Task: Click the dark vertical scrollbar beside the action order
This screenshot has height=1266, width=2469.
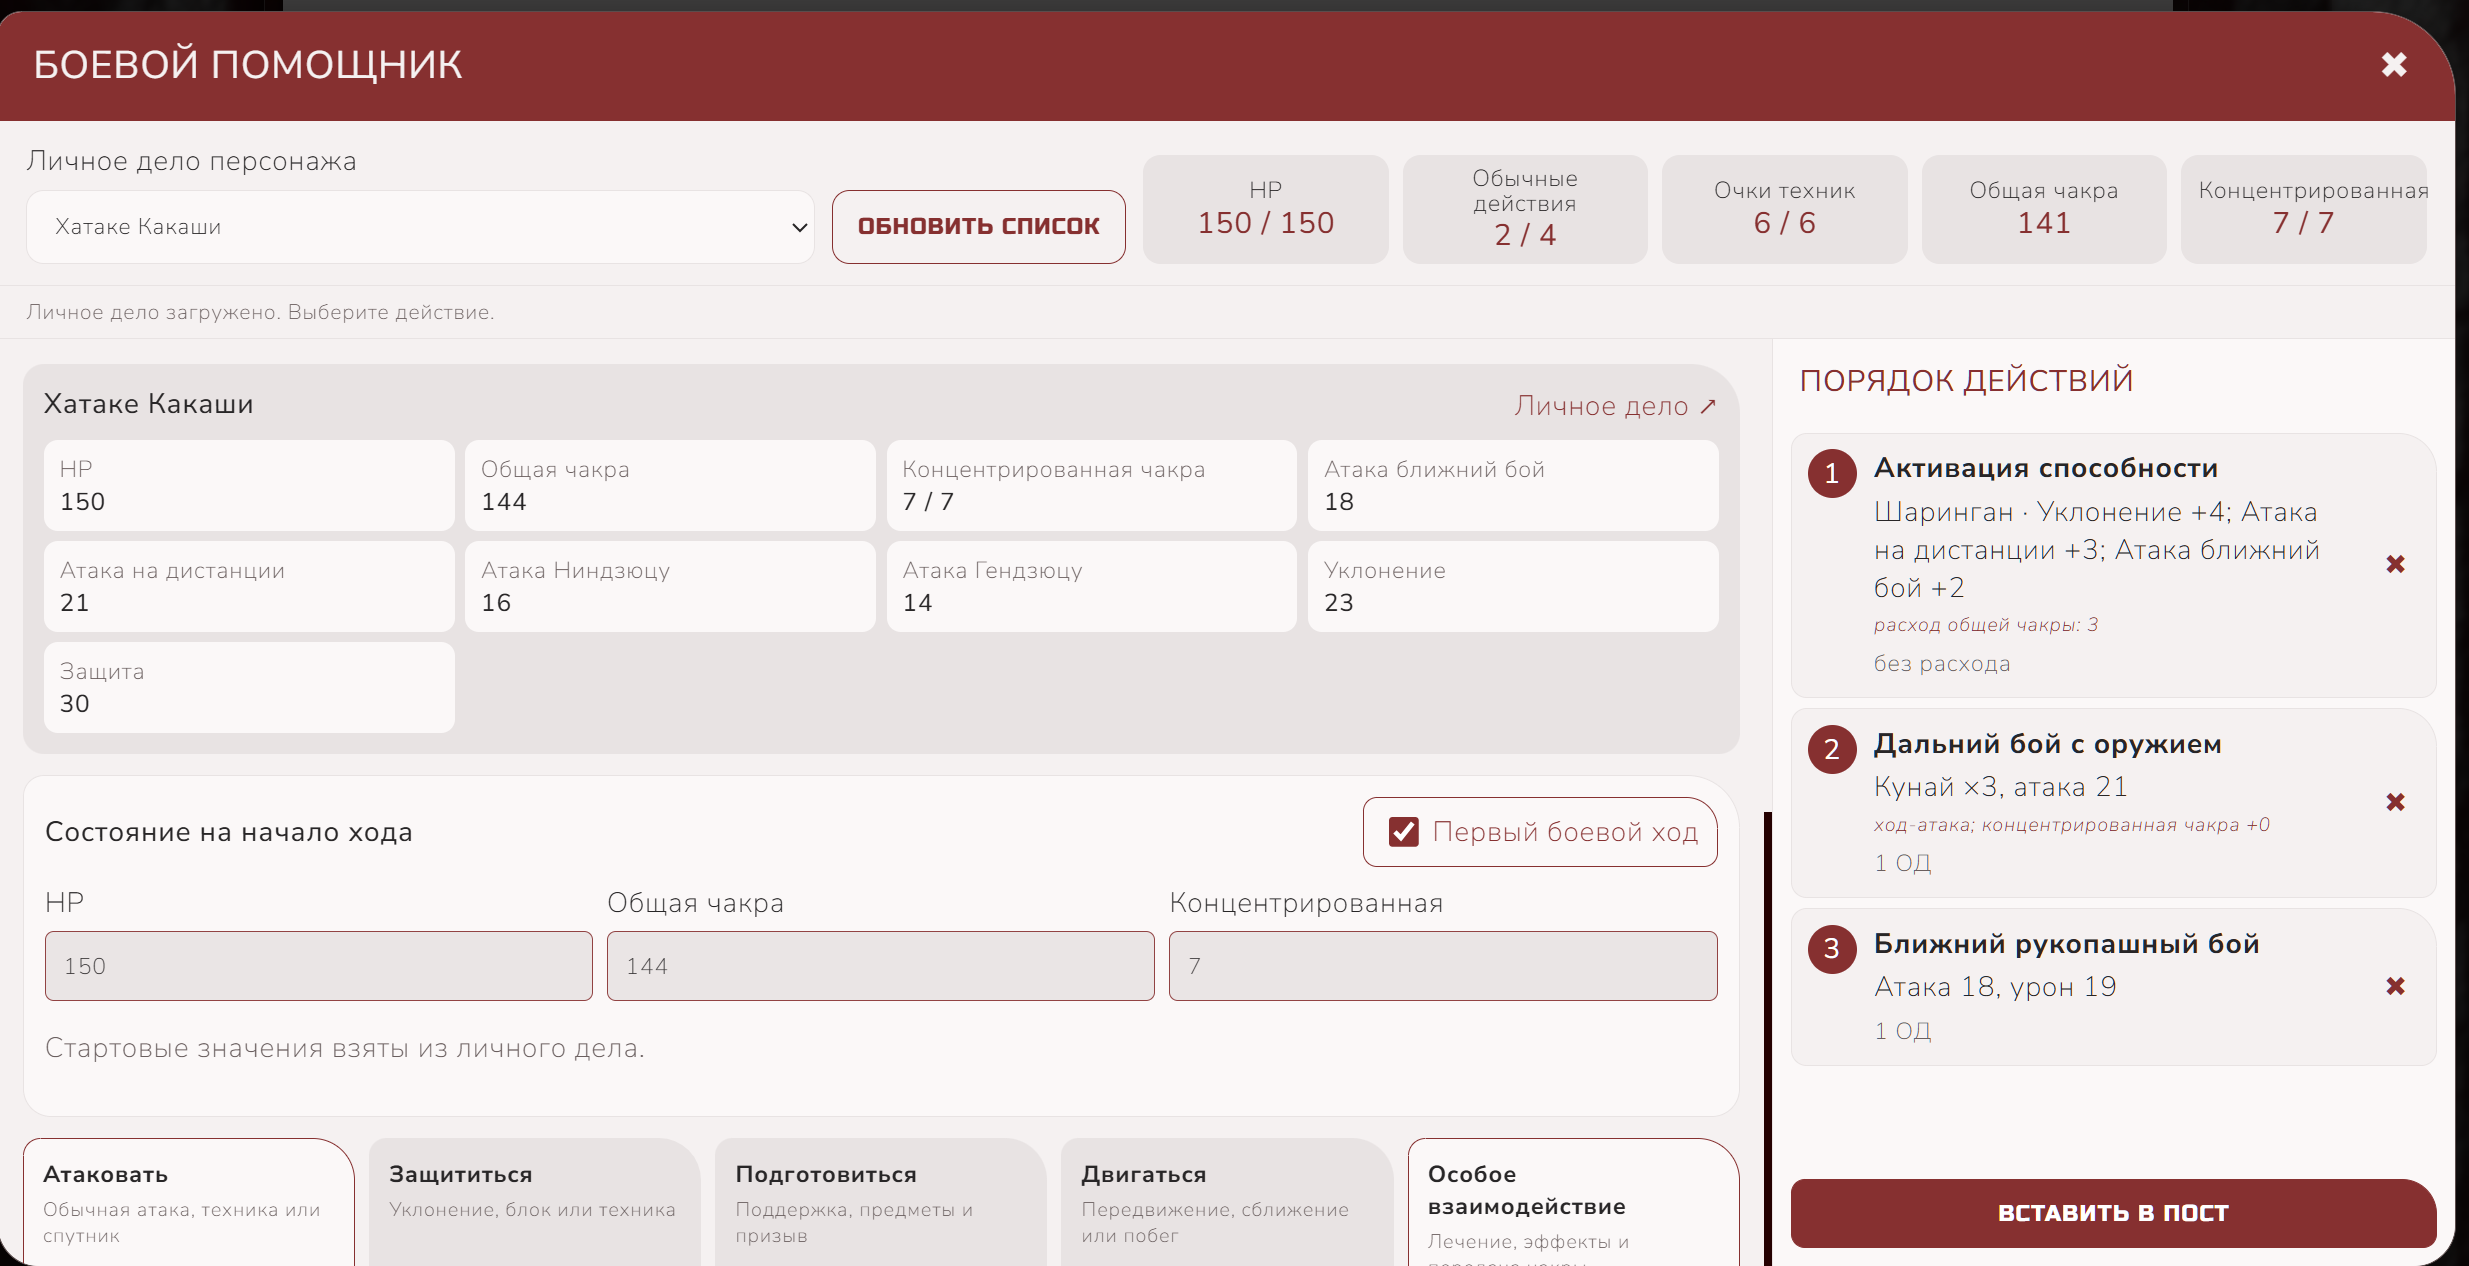Action: (1768, 1038)
